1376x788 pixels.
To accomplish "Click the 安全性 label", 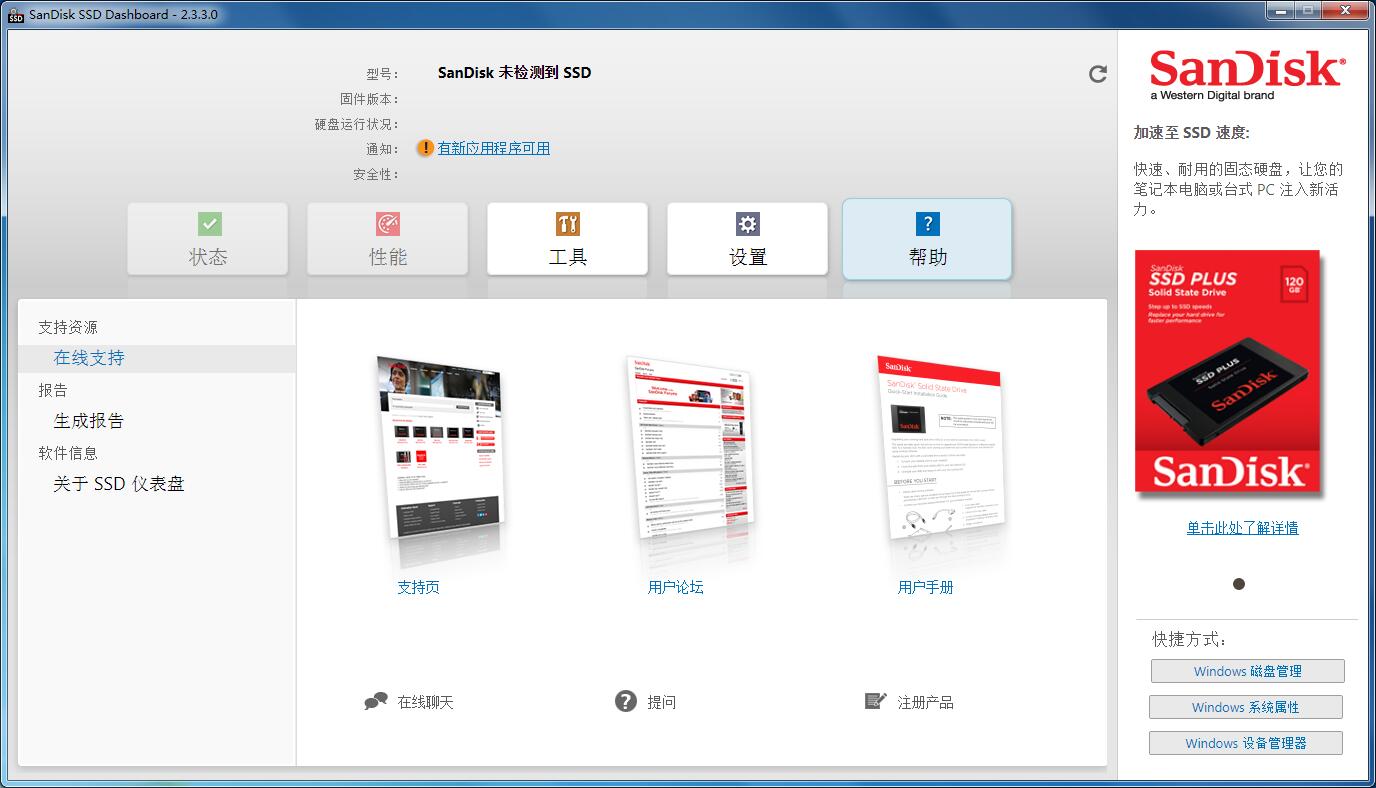I will click(x=376, y=174).
